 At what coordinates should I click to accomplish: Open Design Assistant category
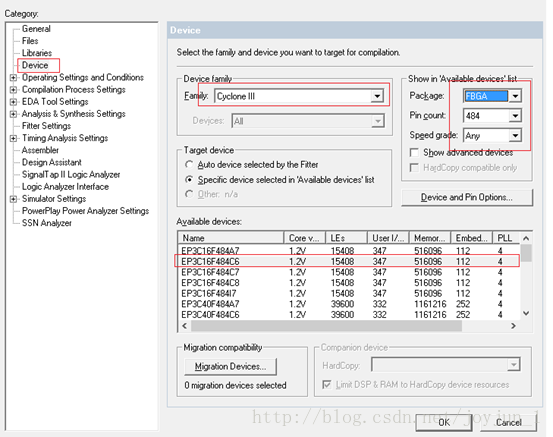coord(51,162)
